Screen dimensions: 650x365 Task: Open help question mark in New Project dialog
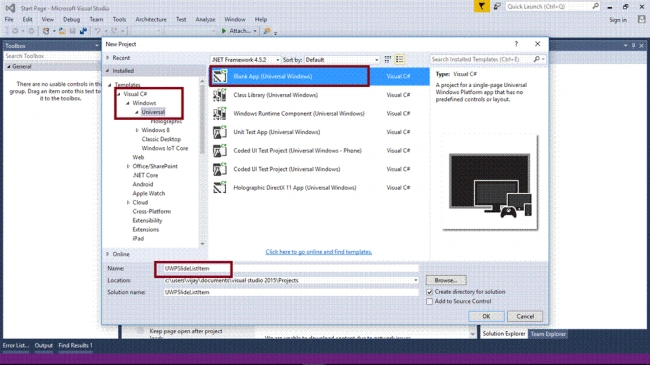[516, 44]
